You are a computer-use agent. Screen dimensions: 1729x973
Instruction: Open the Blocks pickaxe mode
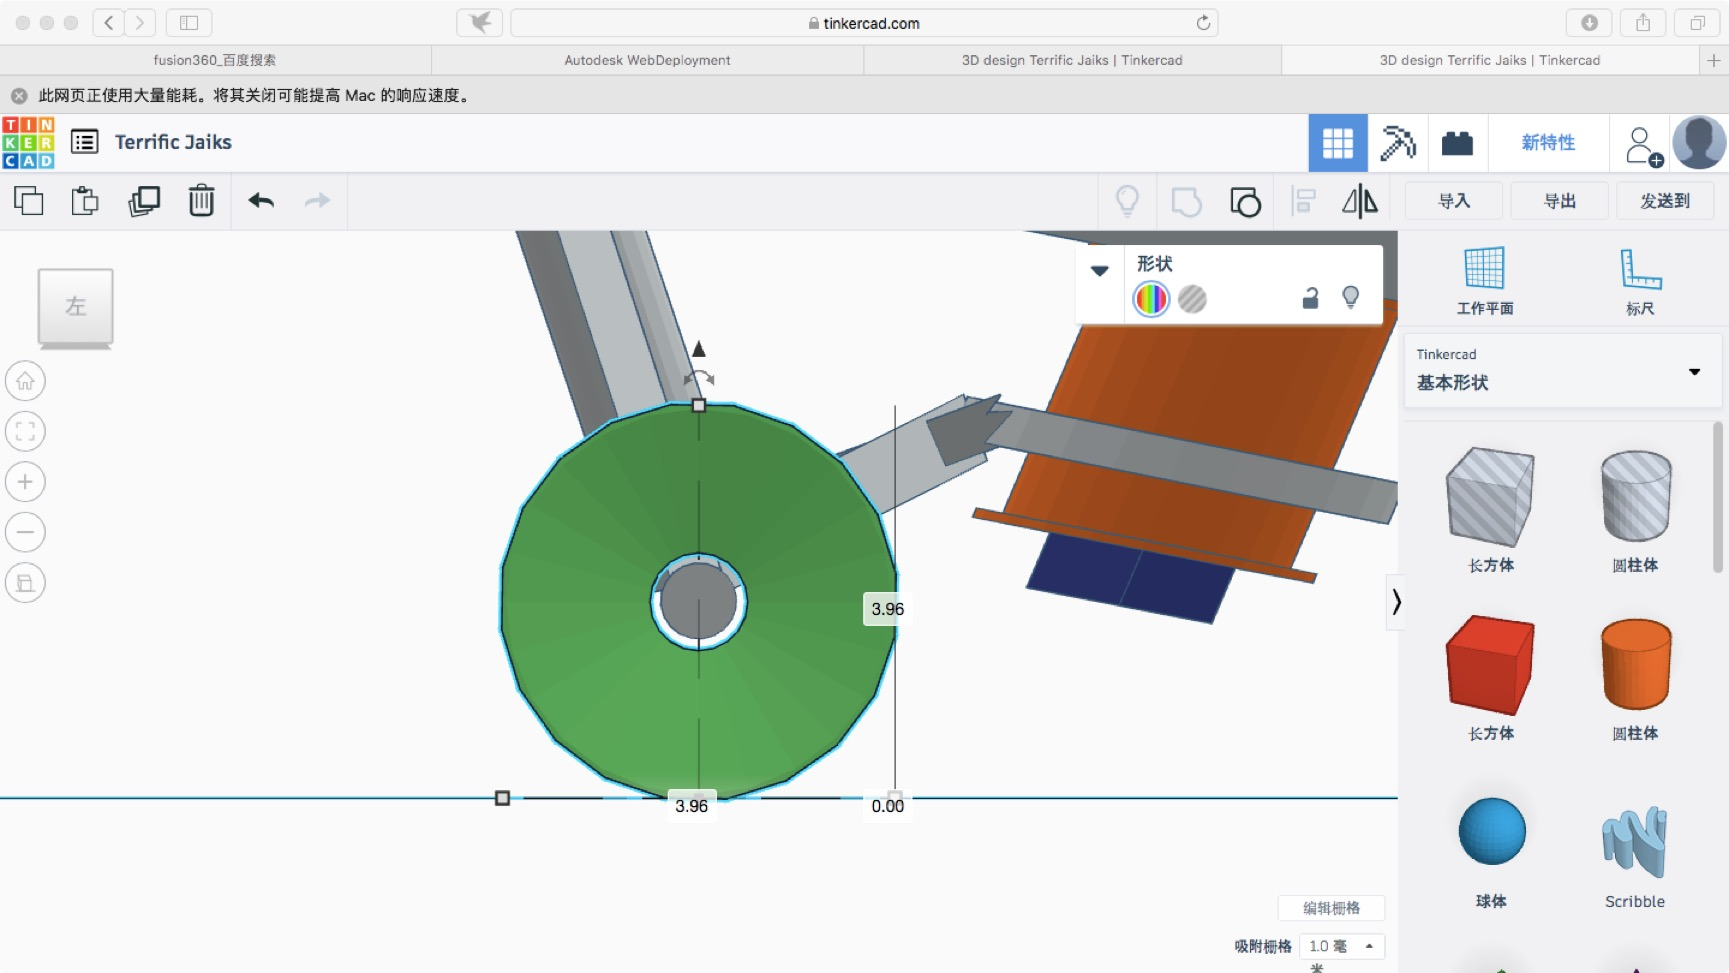(1397, 143)
